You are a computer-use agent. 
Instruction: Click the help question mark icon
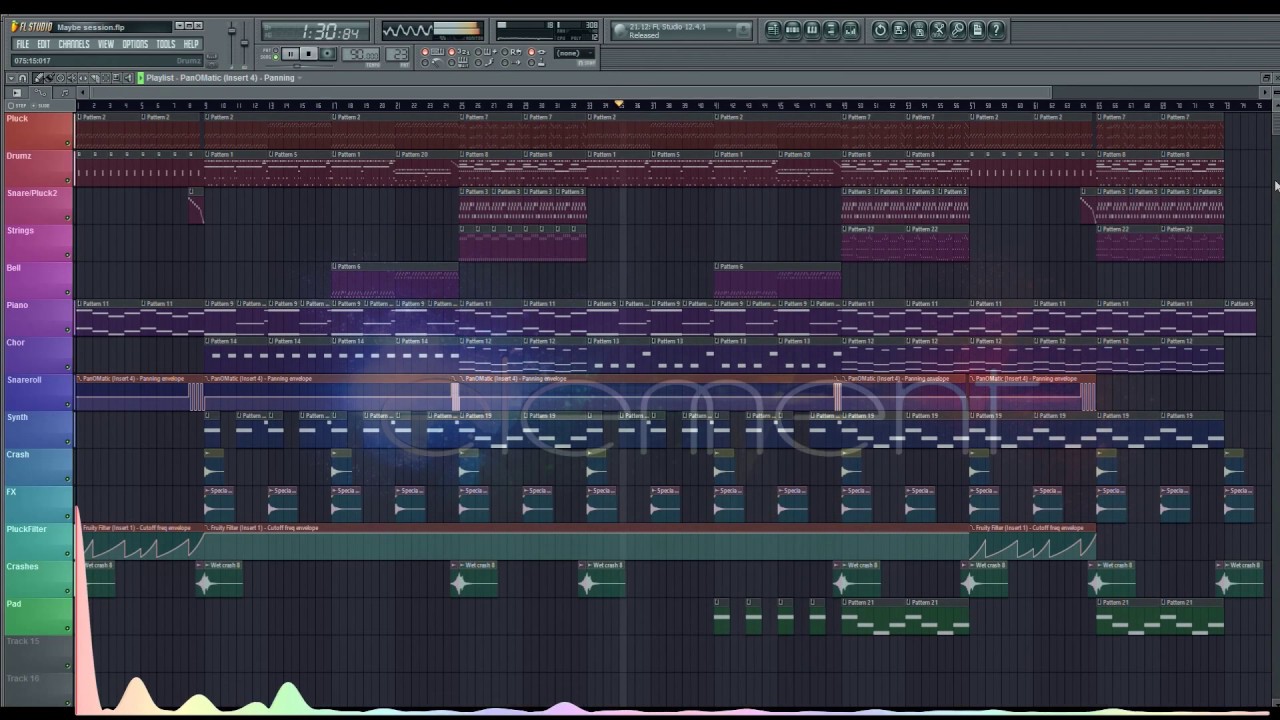point(996,30)
